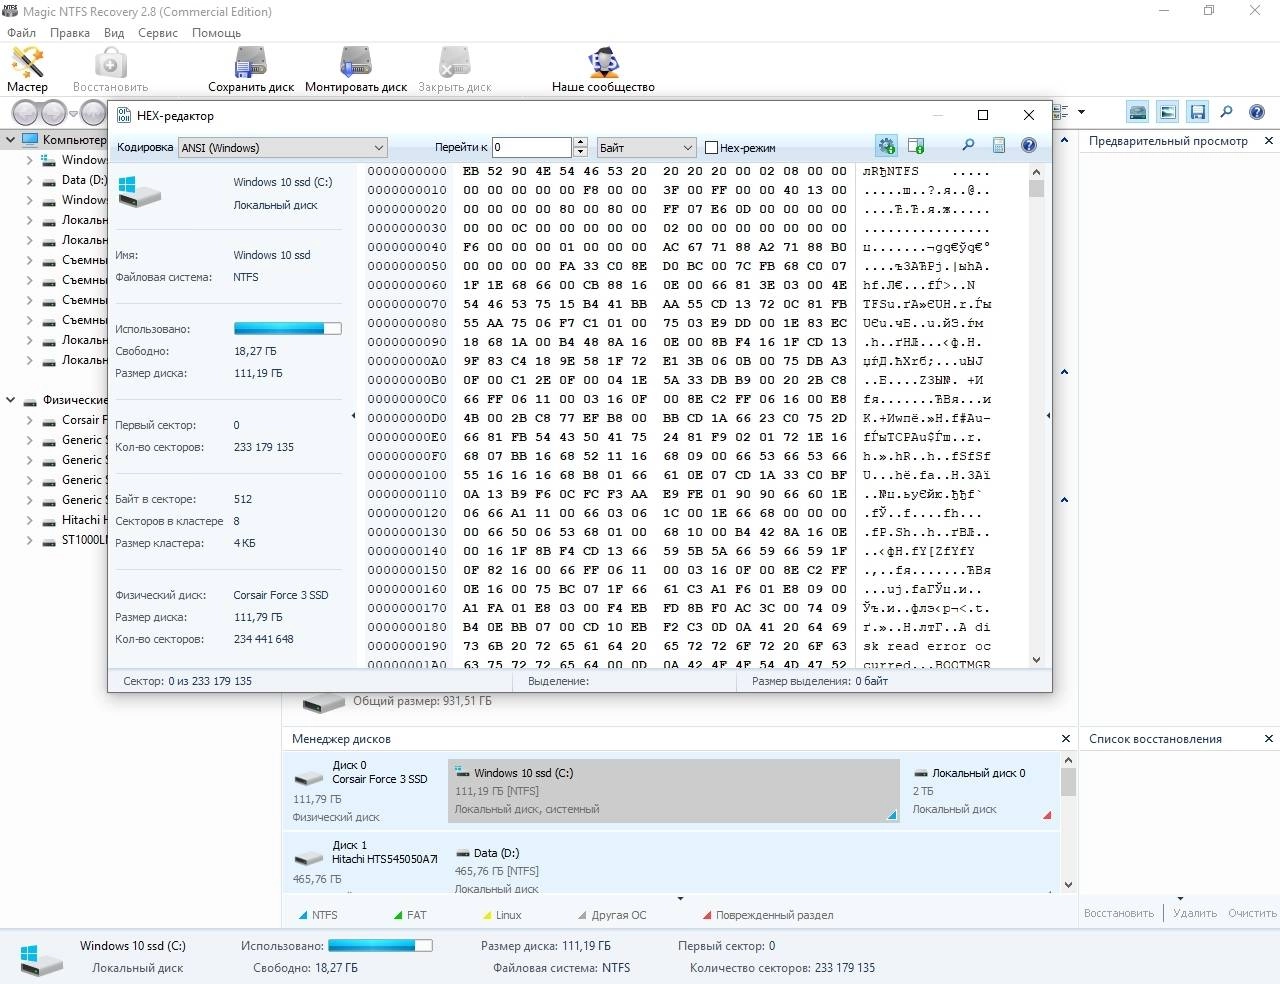Open help question icon in HEX editor
The height and width of the screenshot is (984, 1280).
click(x=1028, y=146)
